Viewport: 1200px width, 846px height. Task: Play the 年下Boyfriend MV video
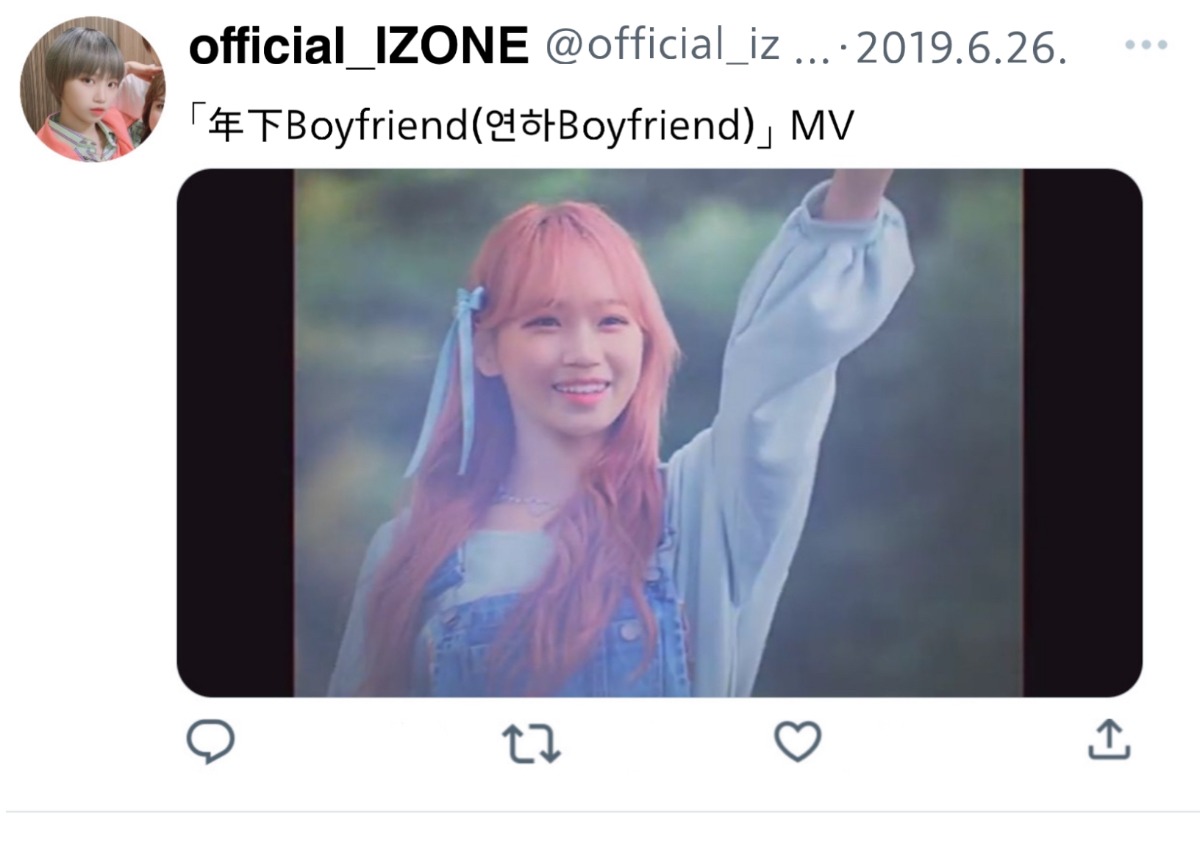coord(659,433)
